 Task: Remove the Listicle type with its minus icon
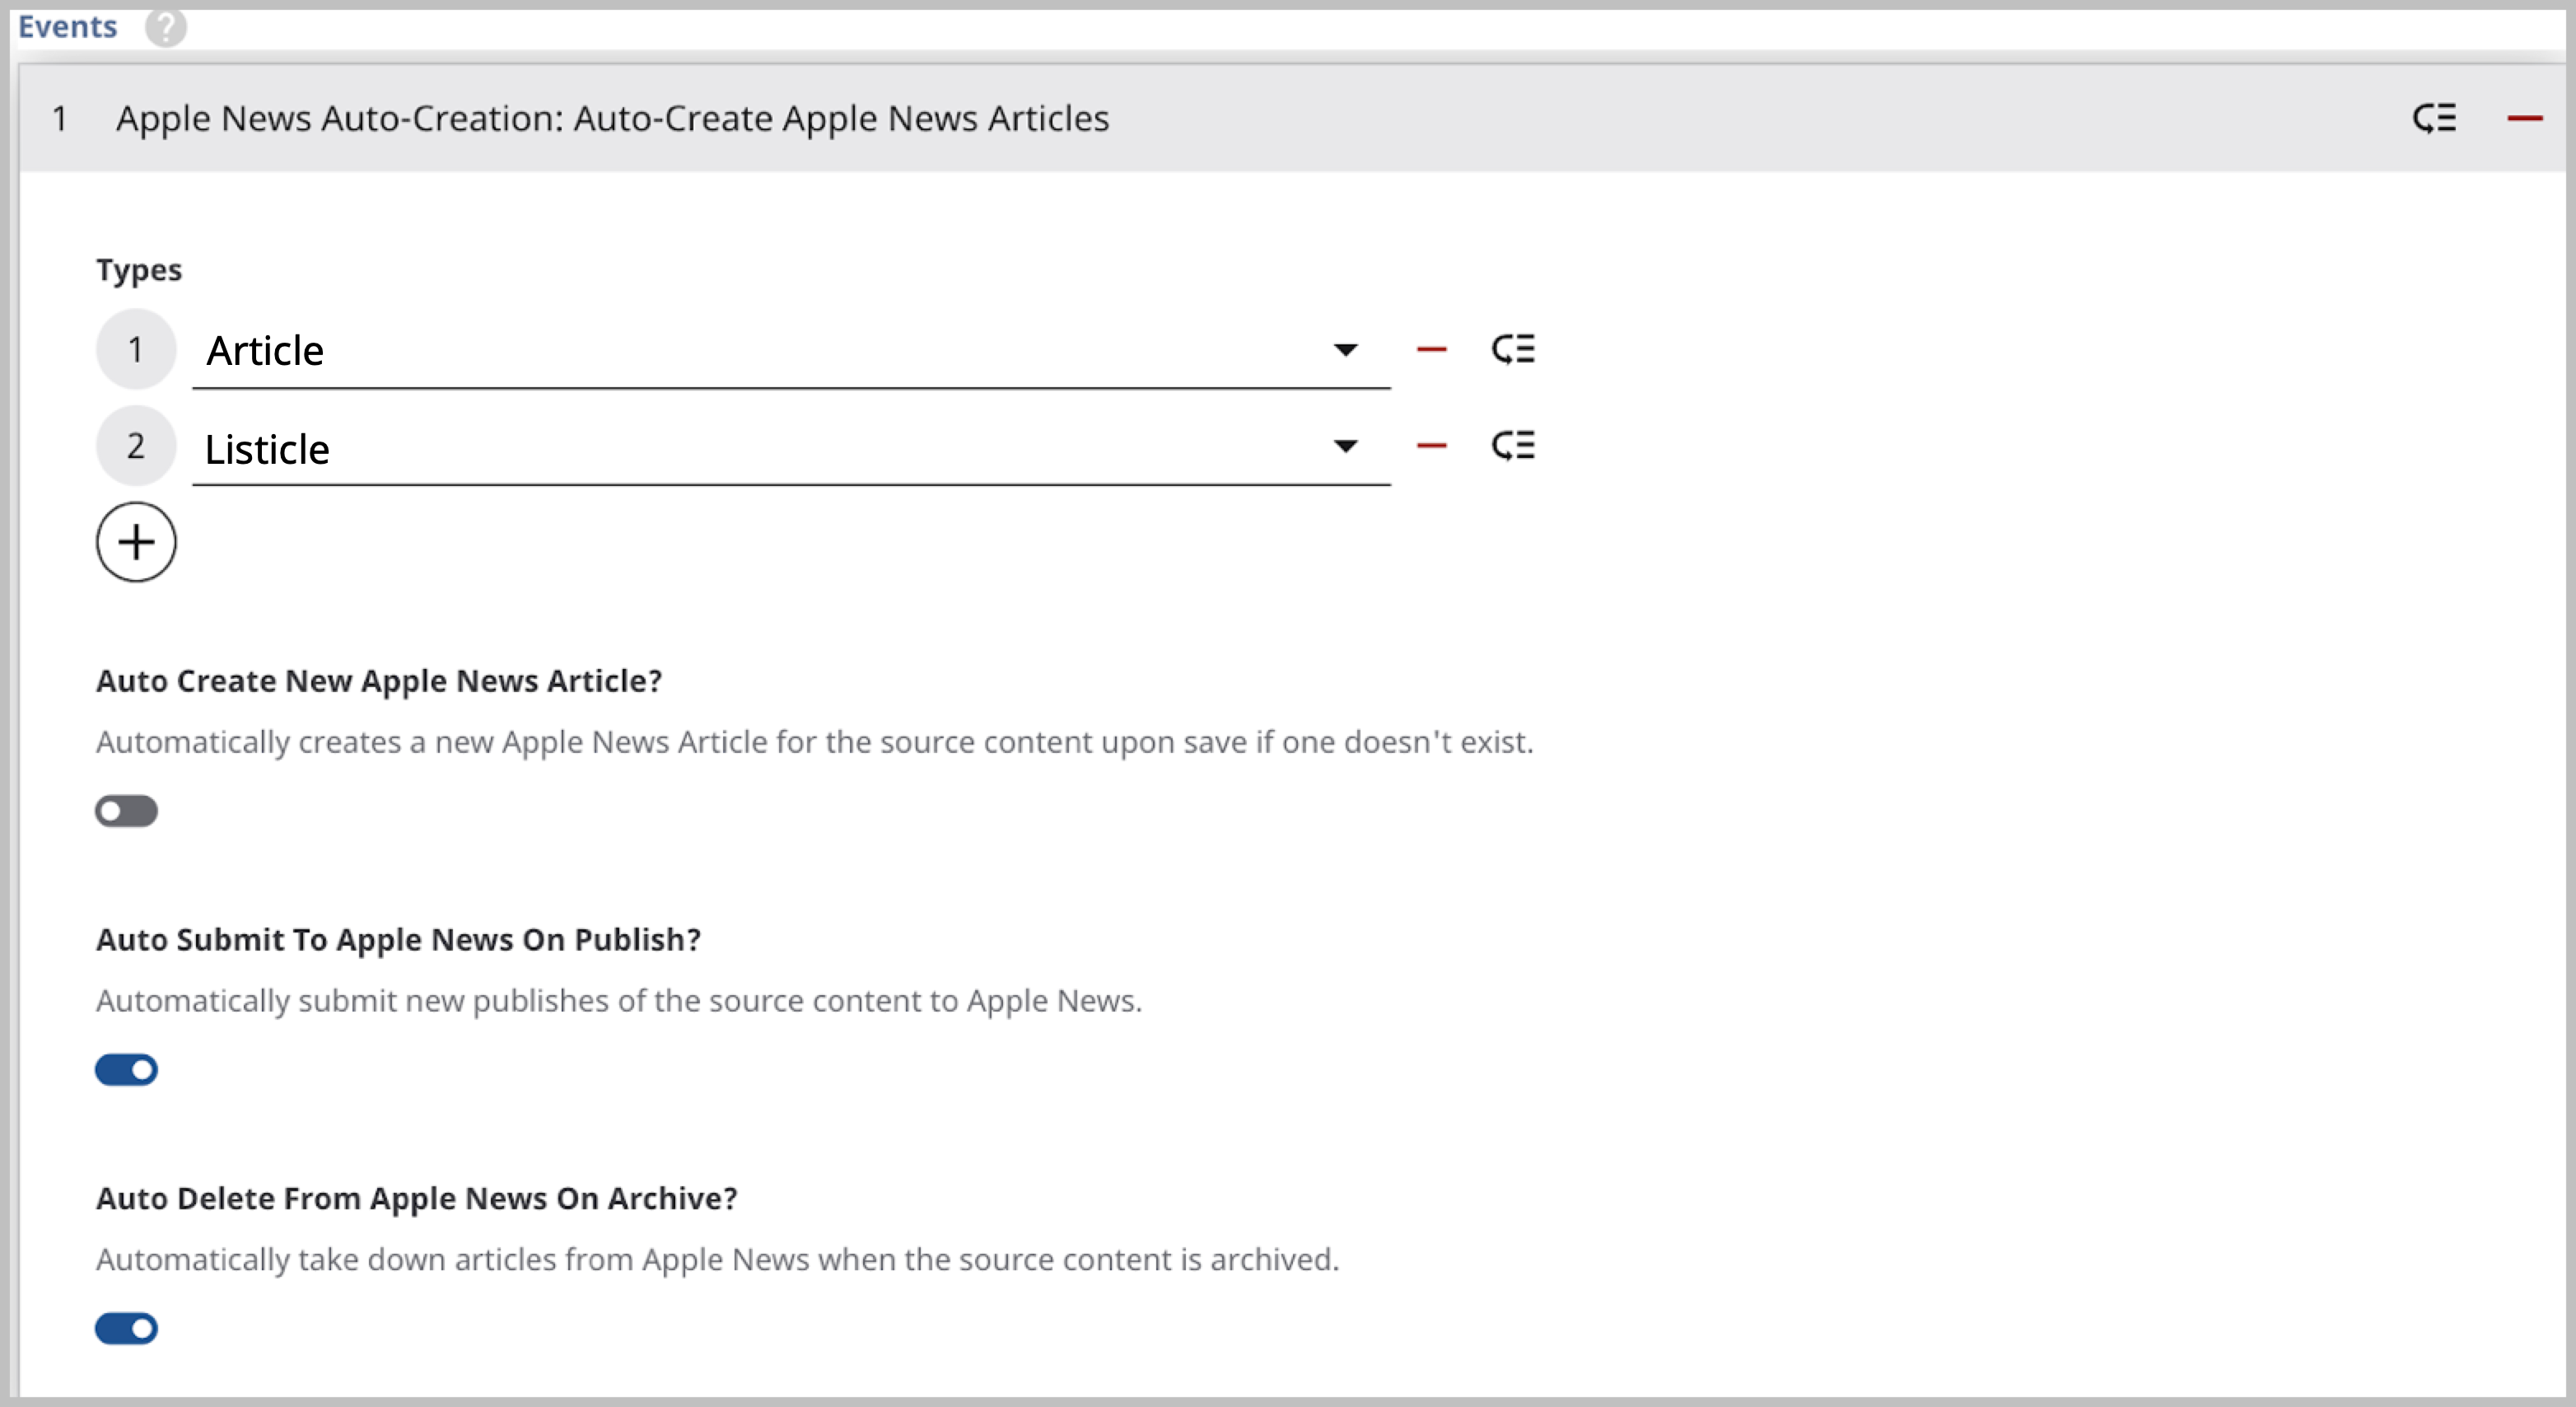point(1432,446)
